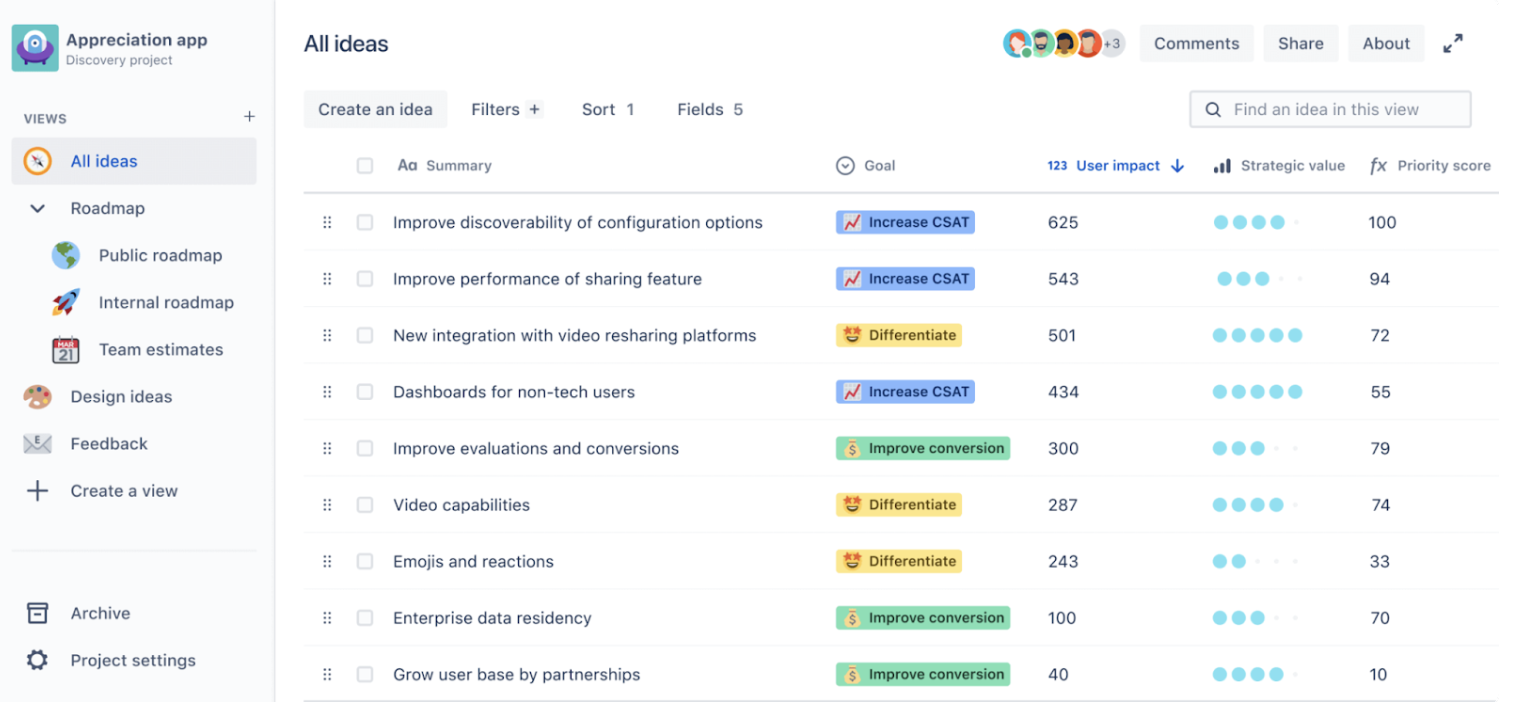Open the Filters dropdown

point(505,109)
